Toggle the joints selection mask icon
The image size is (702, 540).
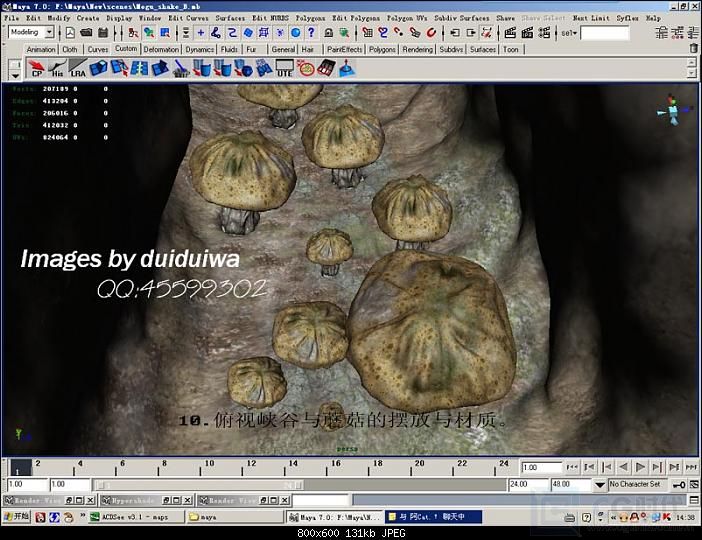[x=216, y=33]
